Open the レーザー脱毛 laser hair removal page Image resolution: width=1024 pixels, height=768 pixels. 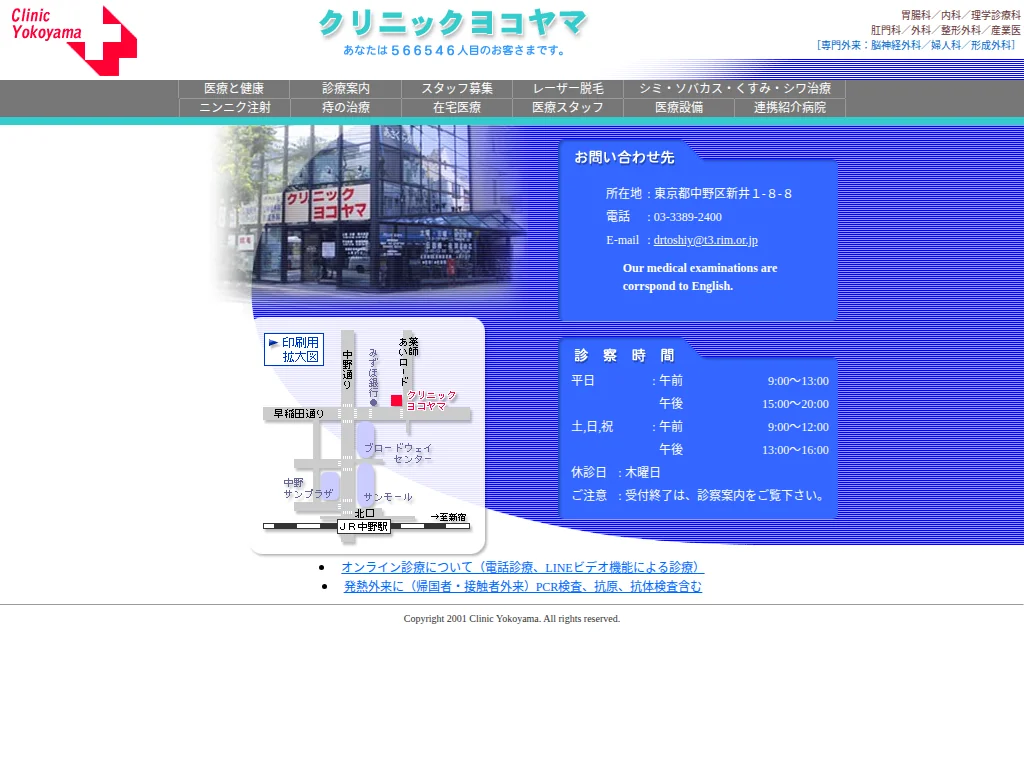[566, 88]
